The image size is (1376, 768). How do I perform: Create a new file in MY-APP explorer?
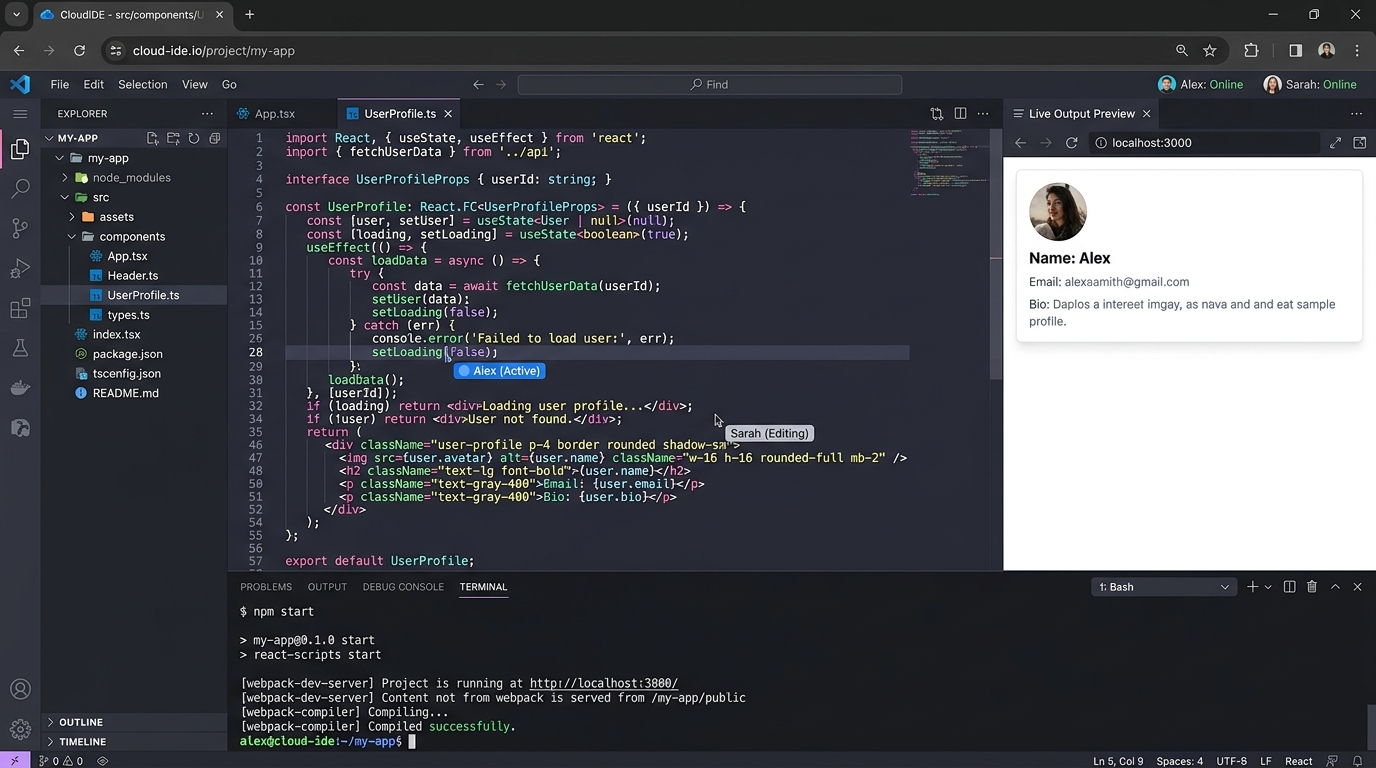click(x=153, y=138)
